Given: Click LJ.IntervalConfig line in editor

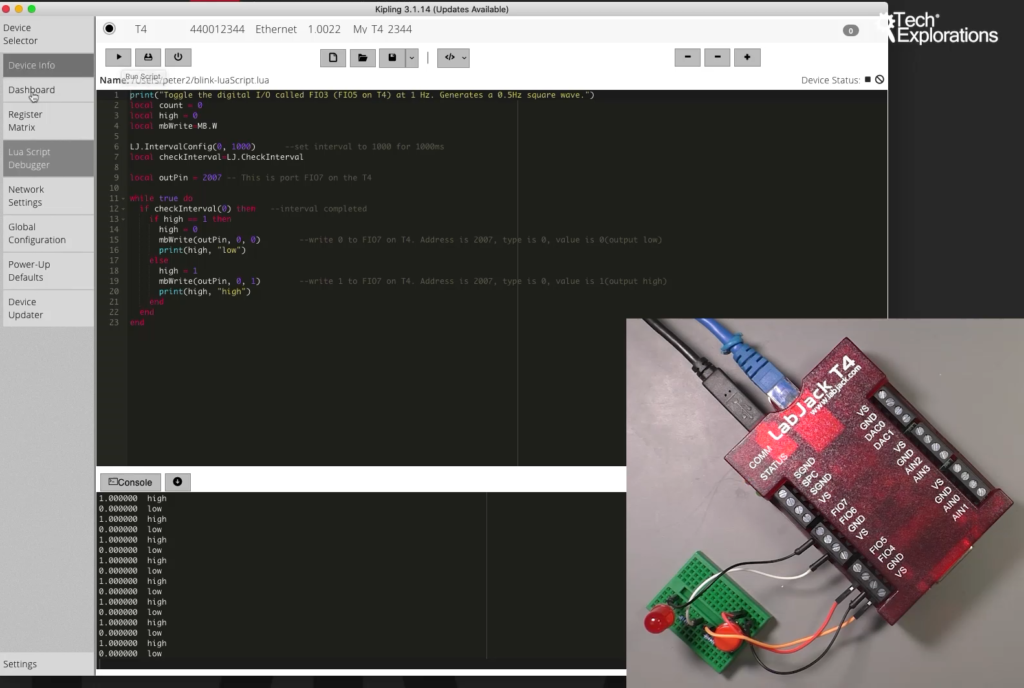Looking at the screenshot, I should [x=193, y=147].
